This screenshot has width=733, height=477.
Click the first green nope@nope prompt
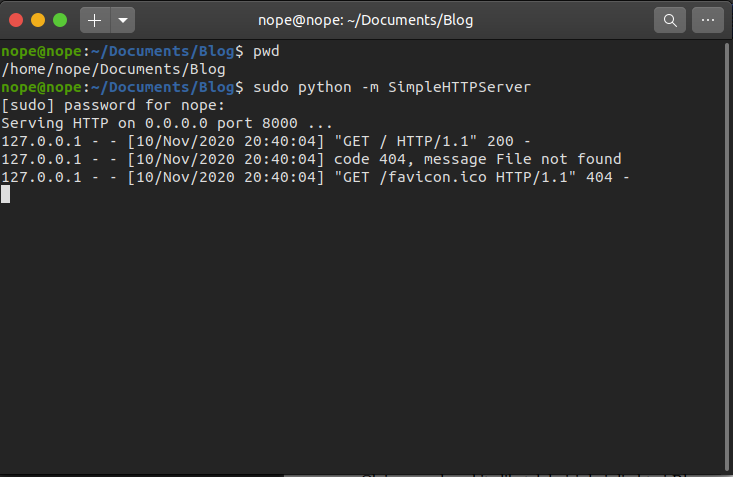click(42, 51)
